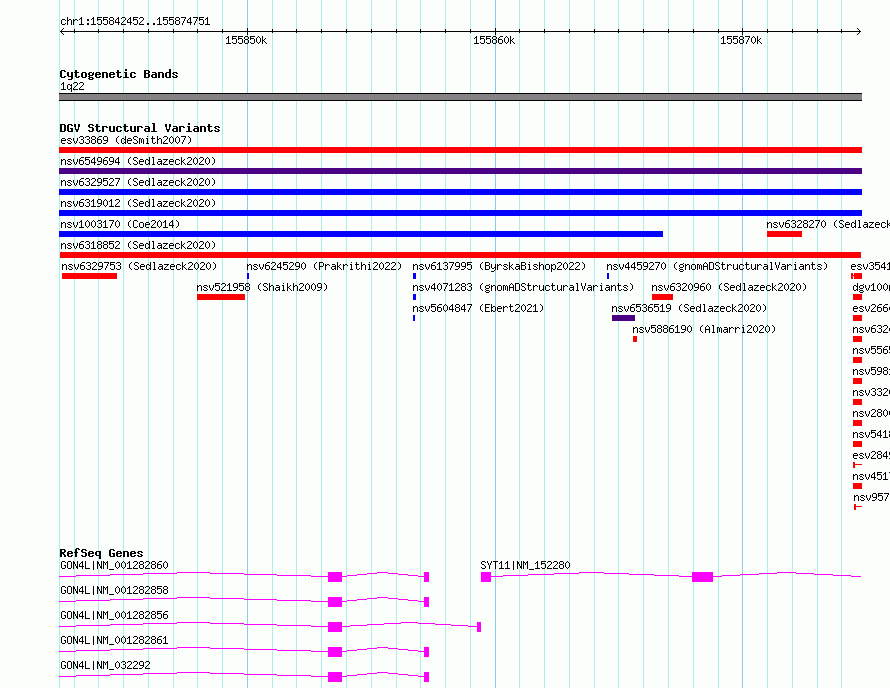Click right arrow end of coordinate ruler
The height and width of the screenshot is (688, 890).
[859, 32]
